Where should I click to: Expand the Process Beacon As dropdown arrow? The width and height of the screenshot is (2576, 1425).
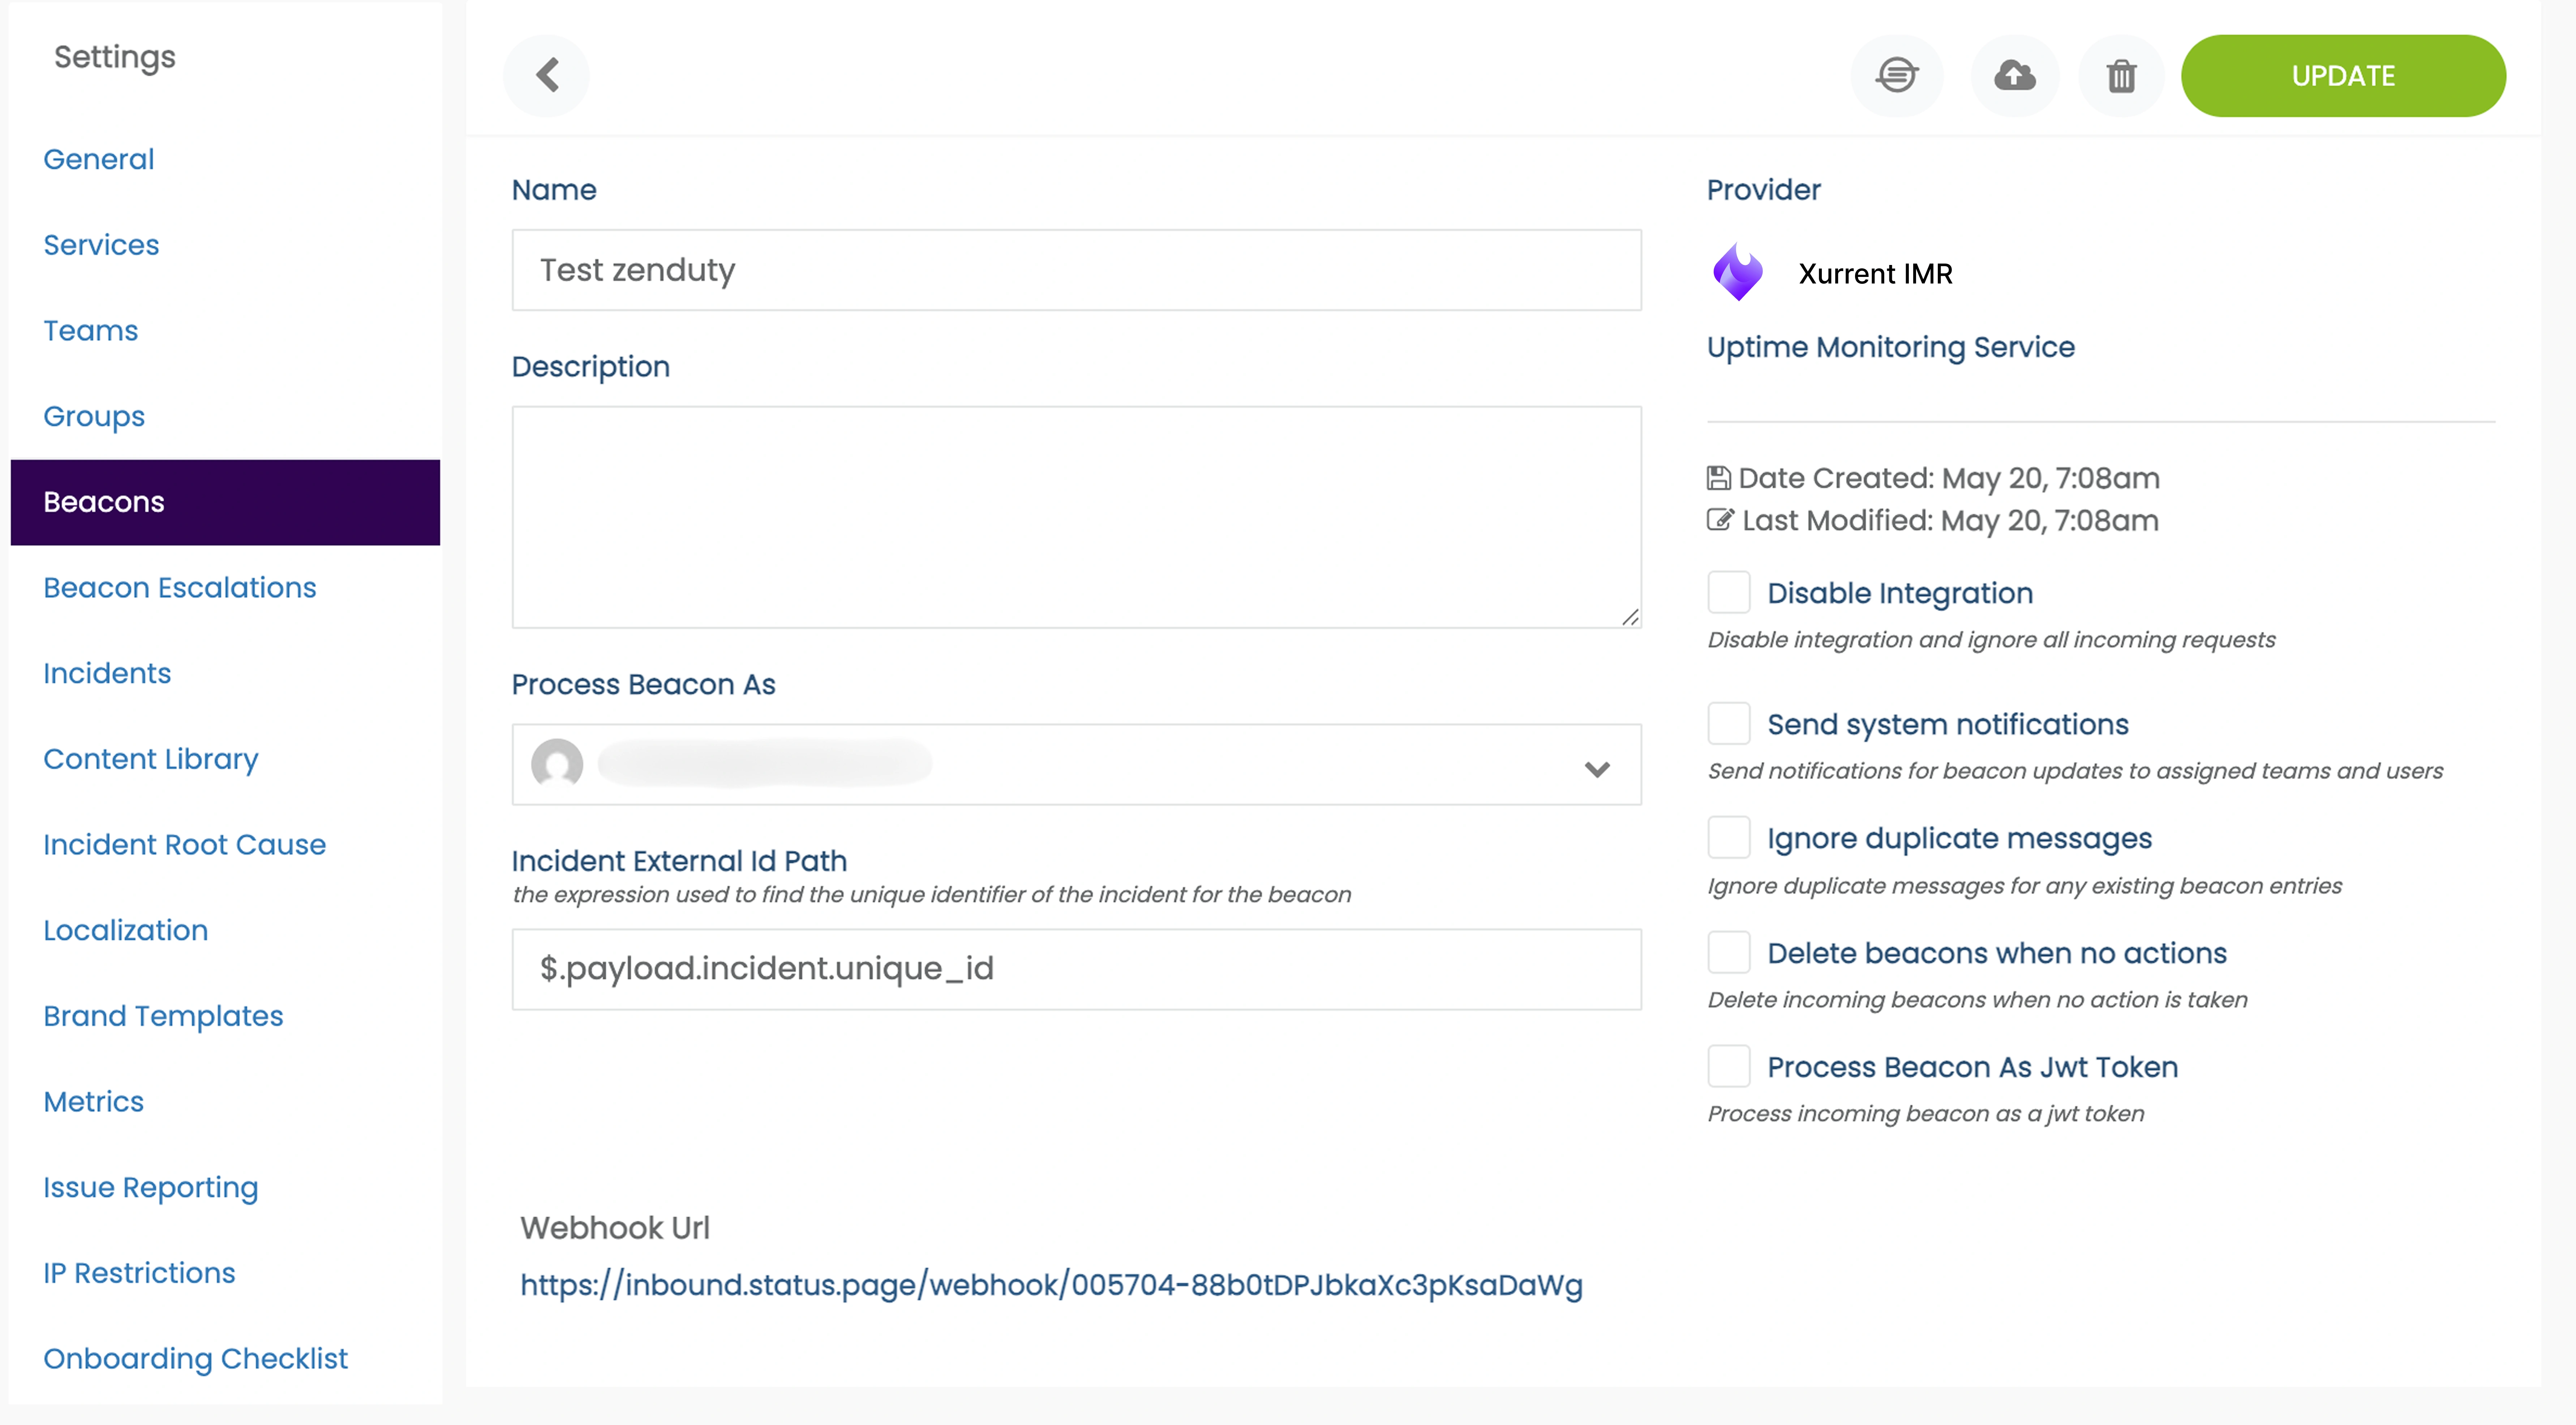1597,768
